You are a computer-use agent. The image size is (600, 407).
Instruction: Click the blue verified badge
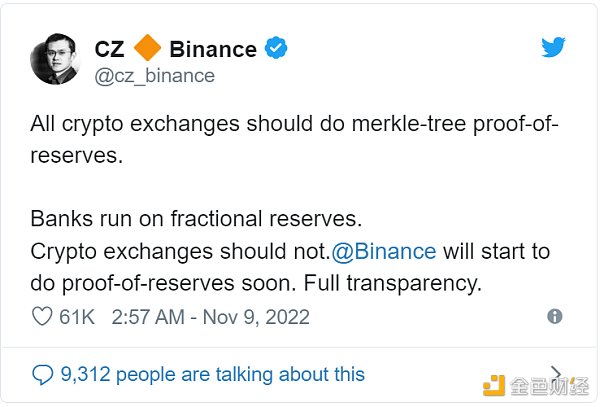pyautogui.click(x=276, y=48)
